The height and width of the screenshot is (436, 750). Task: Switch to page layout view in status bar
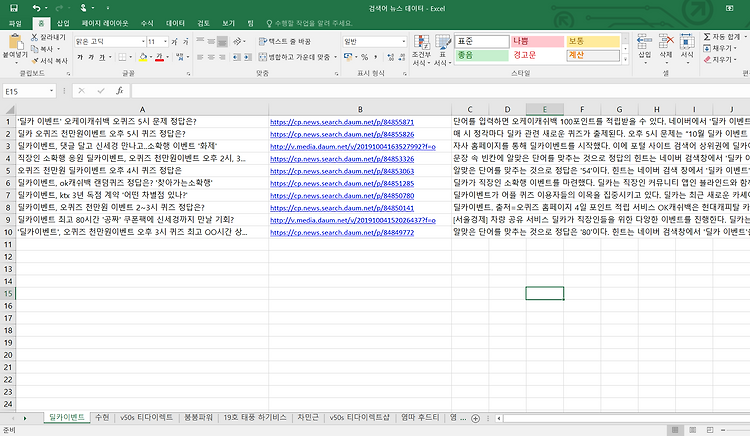(692, 430)
